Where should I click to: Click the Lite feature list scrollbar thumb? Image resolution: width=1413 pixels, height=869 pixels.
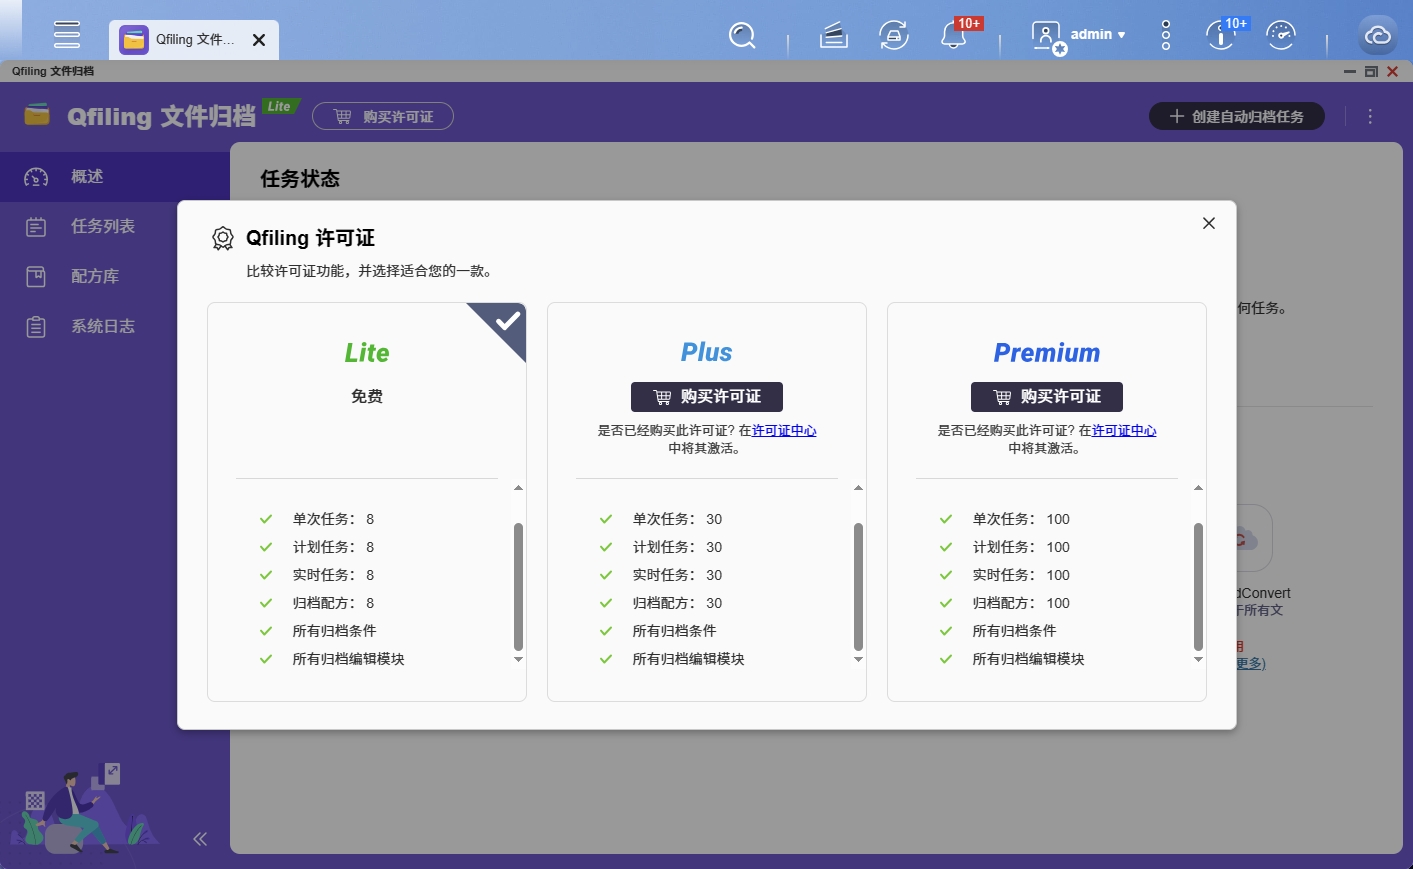[518, 587]
